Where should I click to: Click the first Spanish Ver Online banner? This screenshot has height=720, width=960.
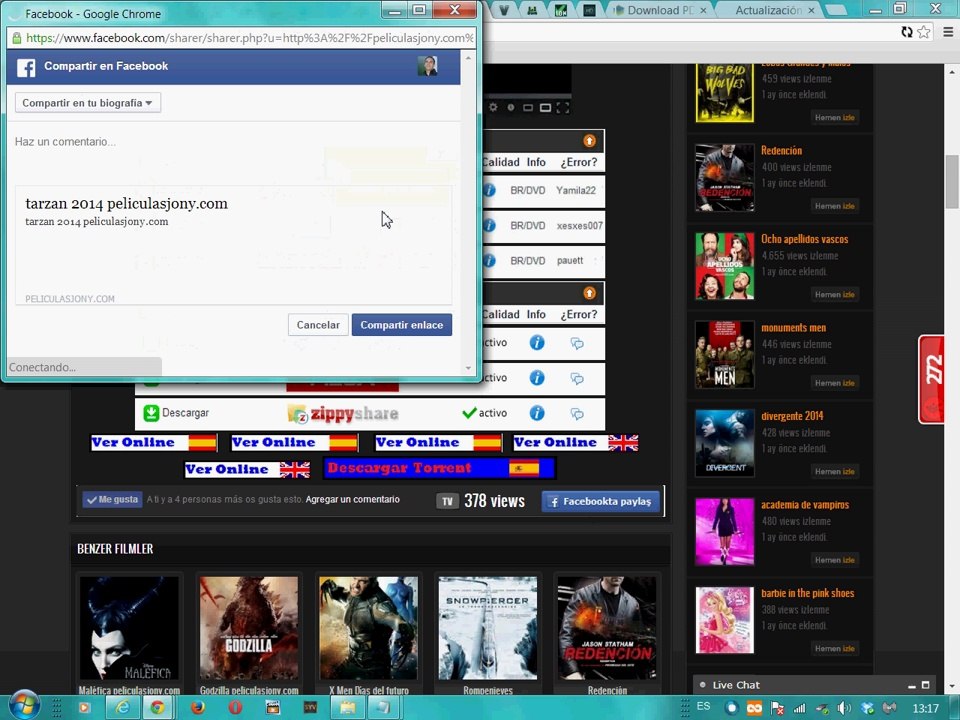pos(154,442)
